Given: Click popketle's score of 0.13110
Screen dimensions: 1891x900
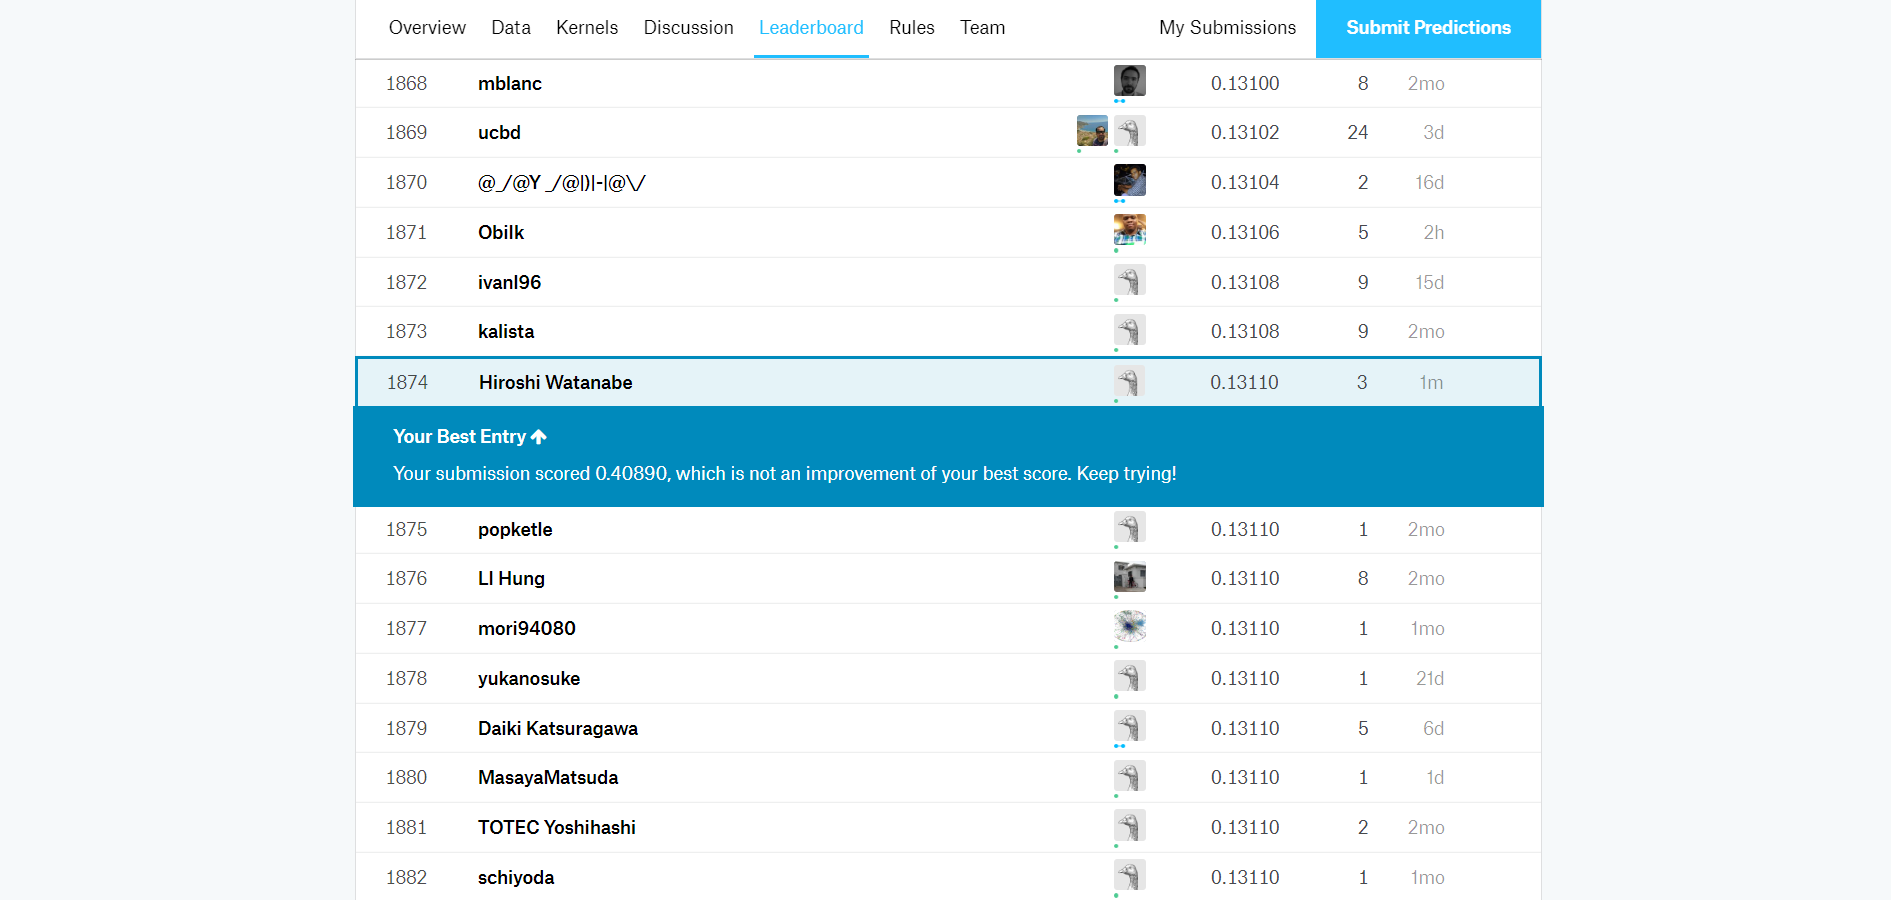Looking at the screenshot, I should tap(1245, 529).
